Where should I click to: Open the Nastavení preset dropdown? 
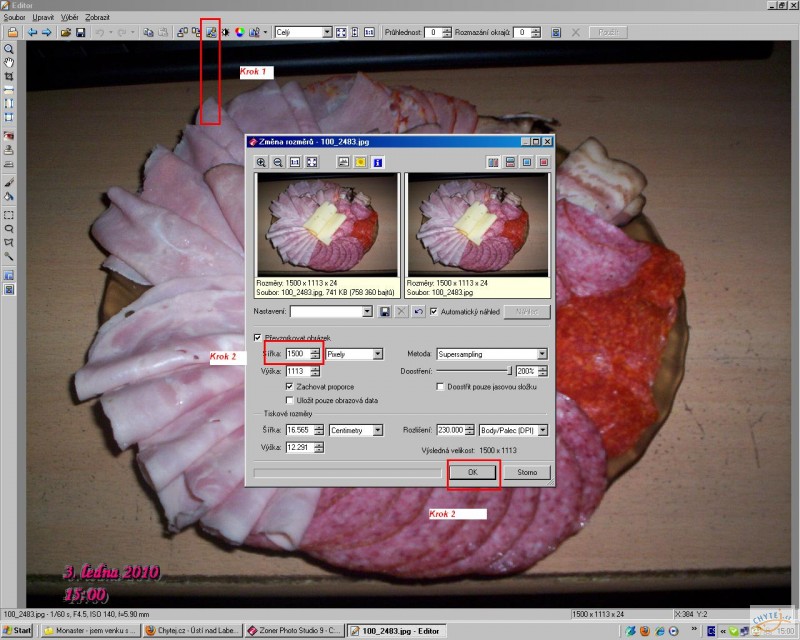(367, 311)
